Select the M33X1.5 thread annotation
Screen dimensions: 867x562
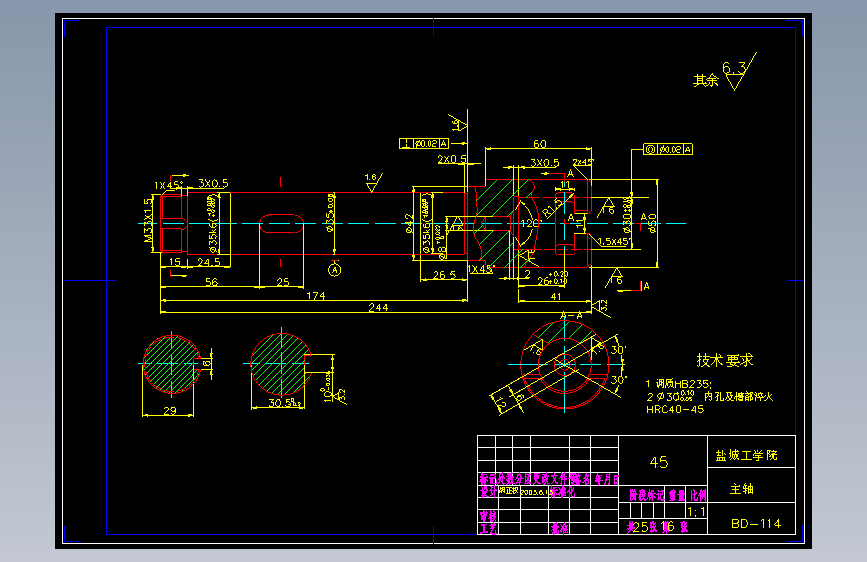point(148,220)
